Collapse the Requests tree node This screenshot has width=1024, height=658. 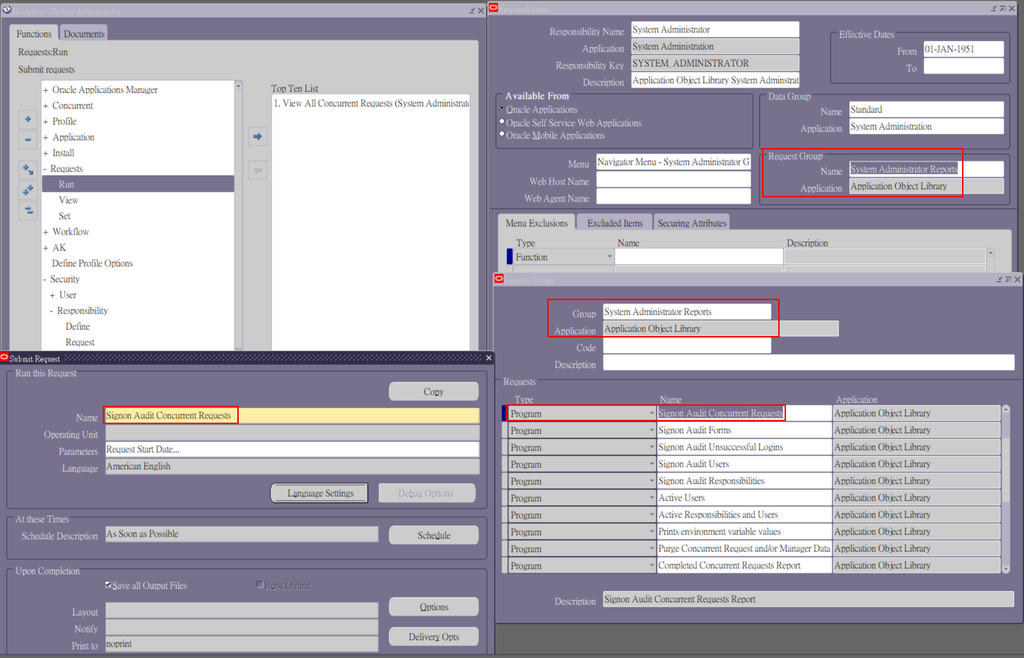tap(45, 168)
